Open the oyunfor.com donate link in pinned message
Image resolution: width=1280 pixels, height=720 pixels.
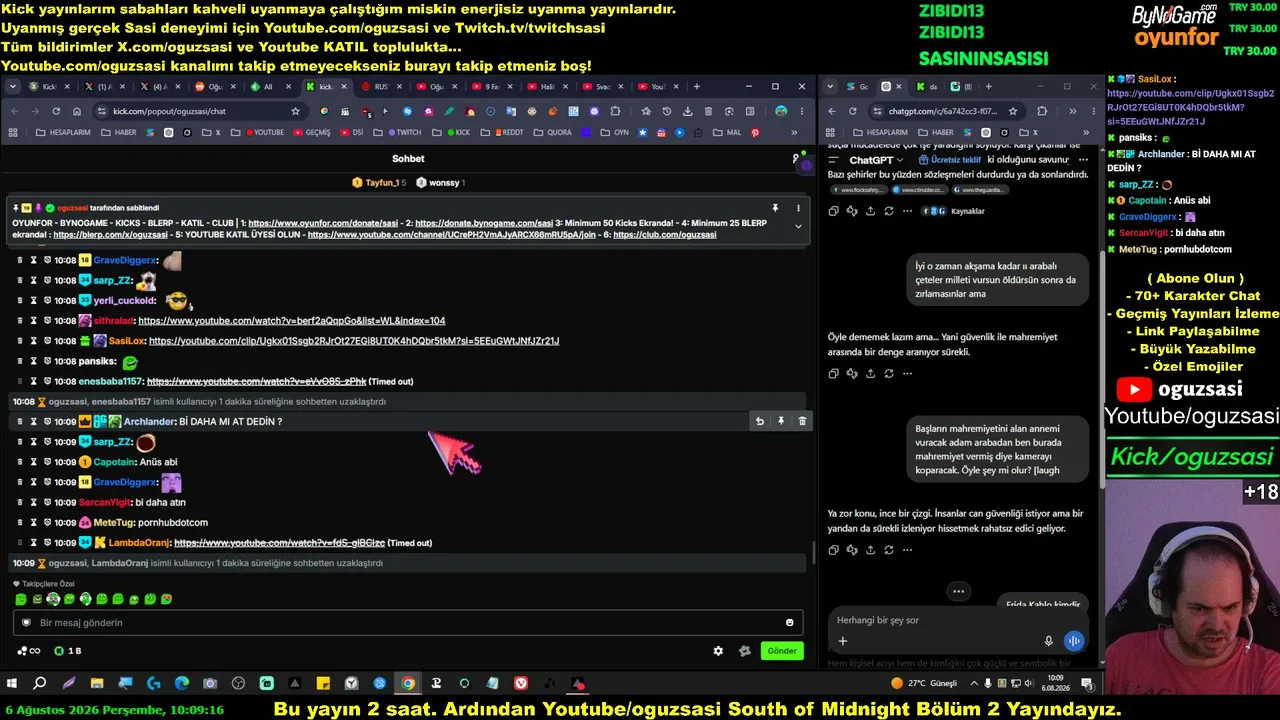(323, 223)
